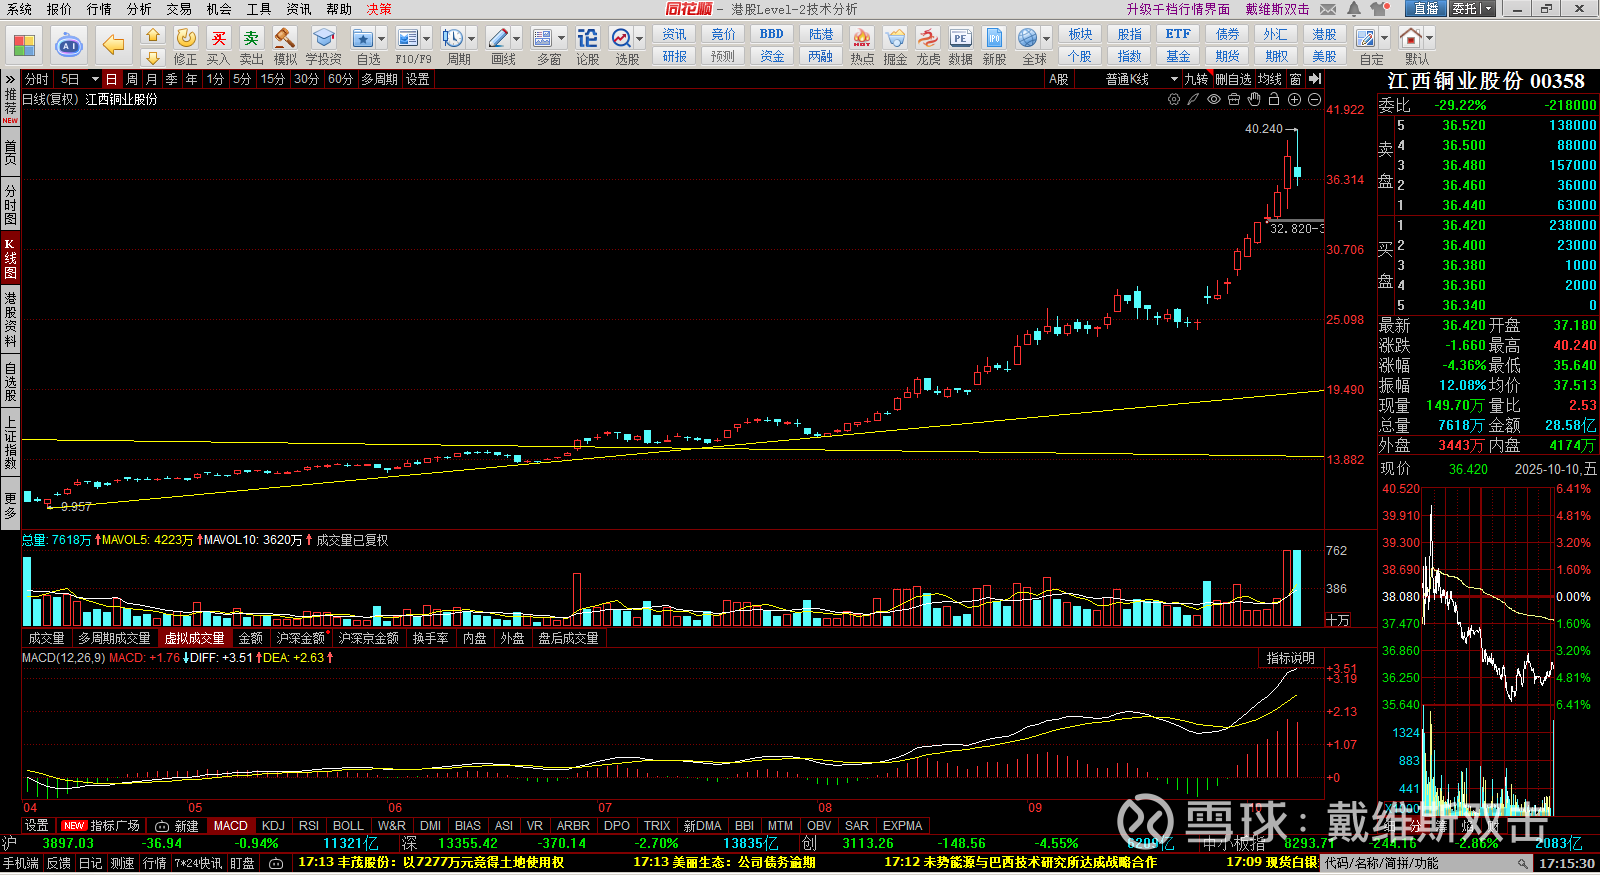Click 升级千档行情界面 upgrade link
Image resolution: width=1600 pixels, height=875 pixels.
click(x=1178, y=9)
